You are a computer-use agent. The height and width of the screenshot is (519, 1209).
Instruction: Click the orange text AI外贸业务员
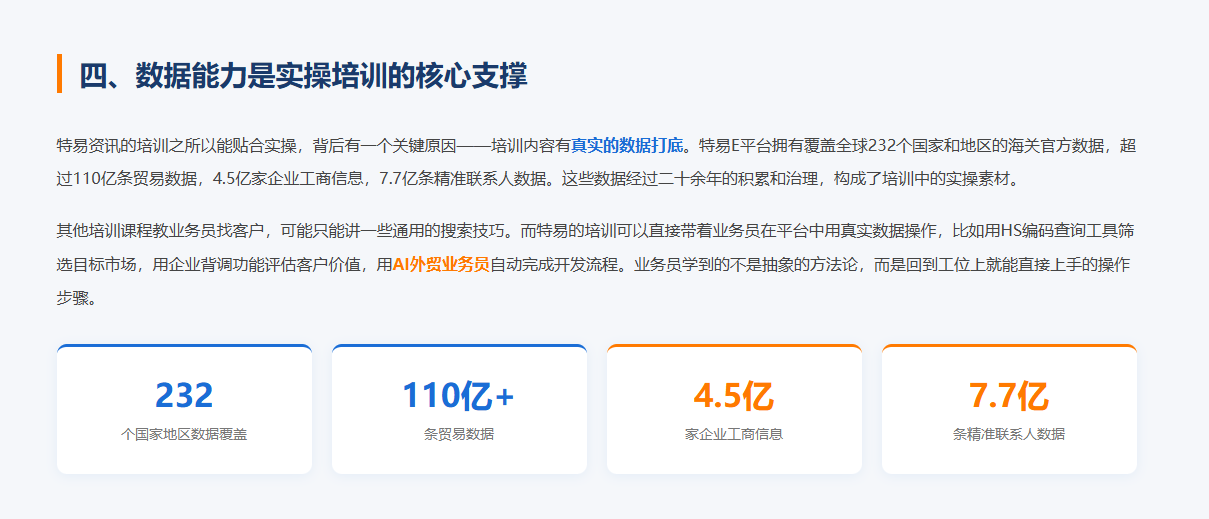(x=441, y=264)
